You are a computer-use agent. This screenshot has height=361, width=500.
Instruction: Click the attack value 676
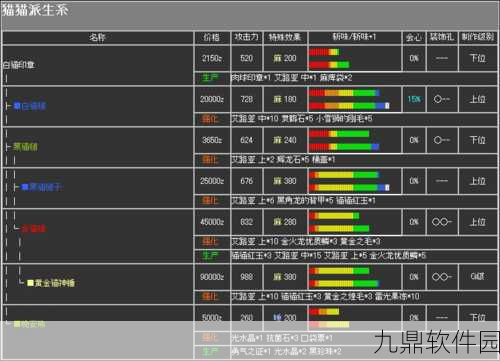(x=247, y=181)
